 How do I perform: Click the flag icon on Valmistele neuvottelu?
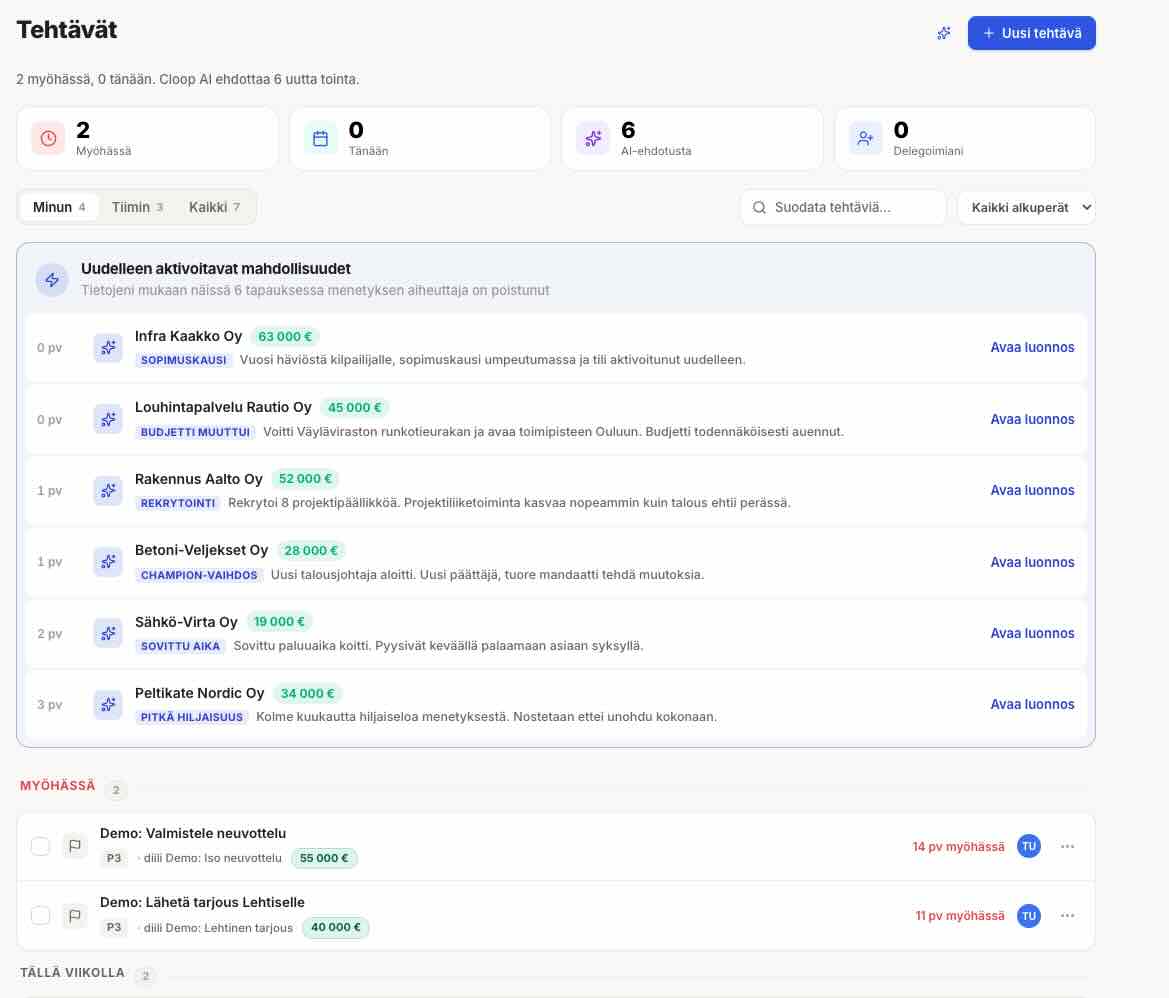tap(75, 846)
